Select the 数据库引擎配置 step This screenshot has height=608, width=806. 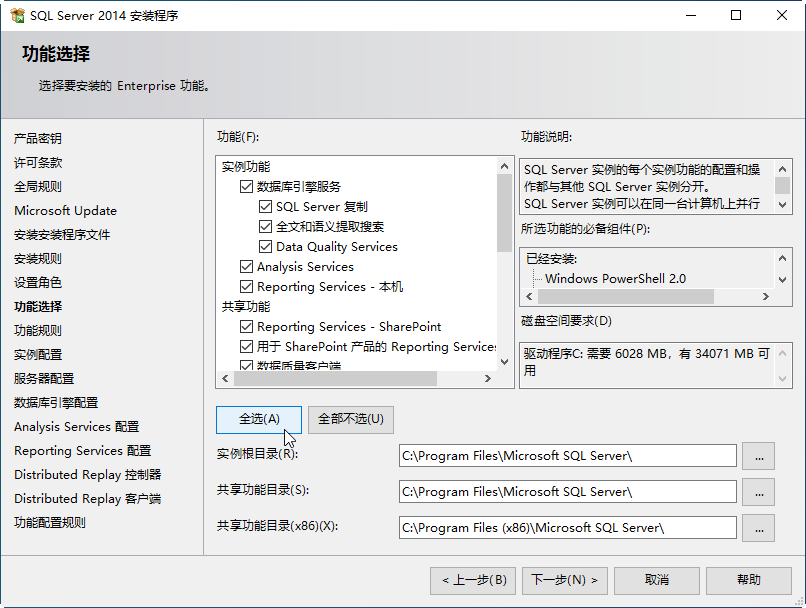[56, 402]
